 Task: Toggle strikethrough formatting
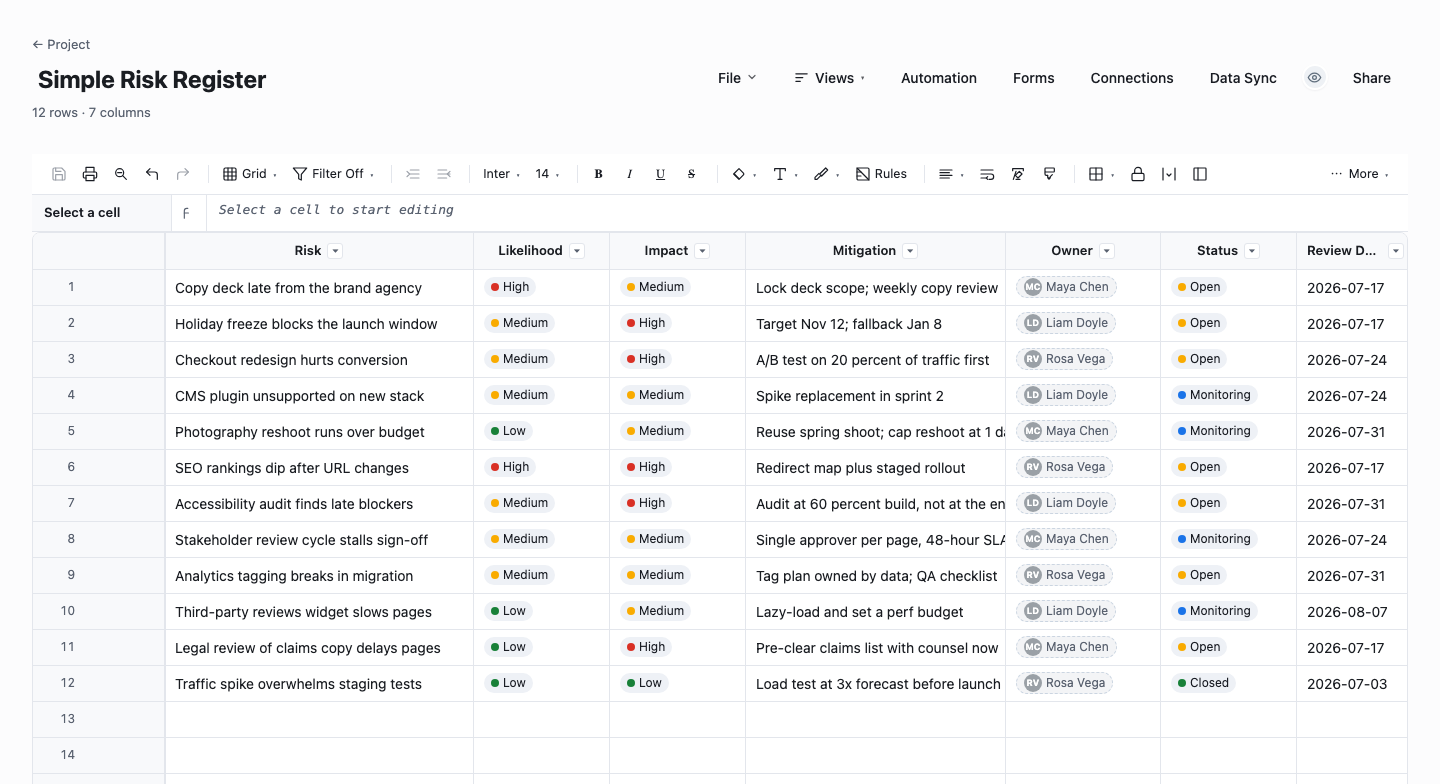click(691, 174)
